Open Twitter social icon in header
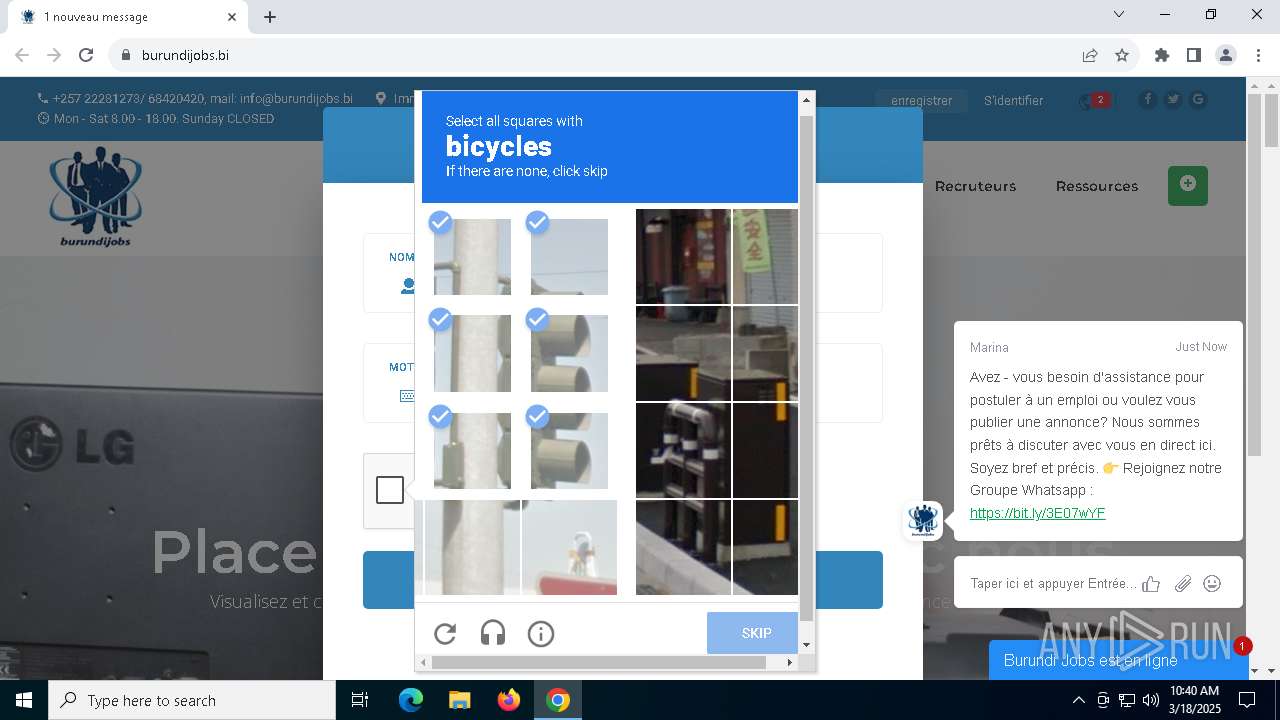1280x720 pixels. click(x=1173, y=100)
